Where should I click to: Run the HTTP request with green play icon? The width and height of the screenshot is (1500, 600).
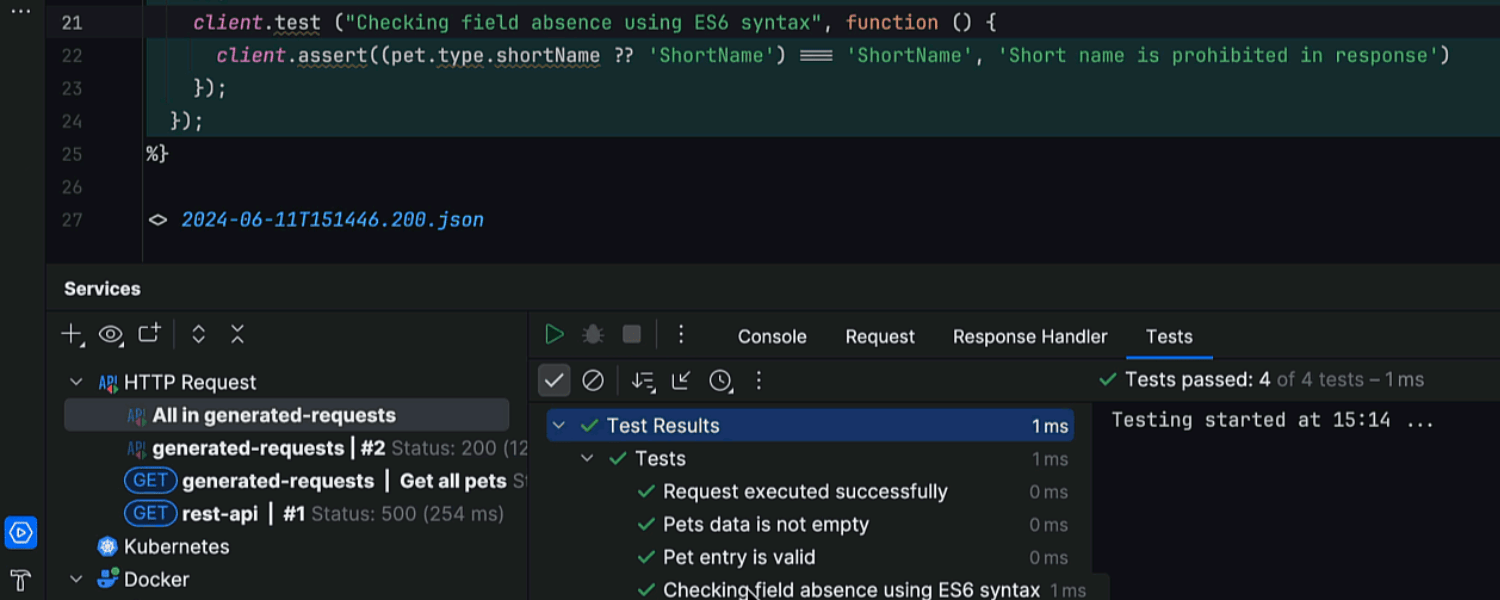click(554, 335)
